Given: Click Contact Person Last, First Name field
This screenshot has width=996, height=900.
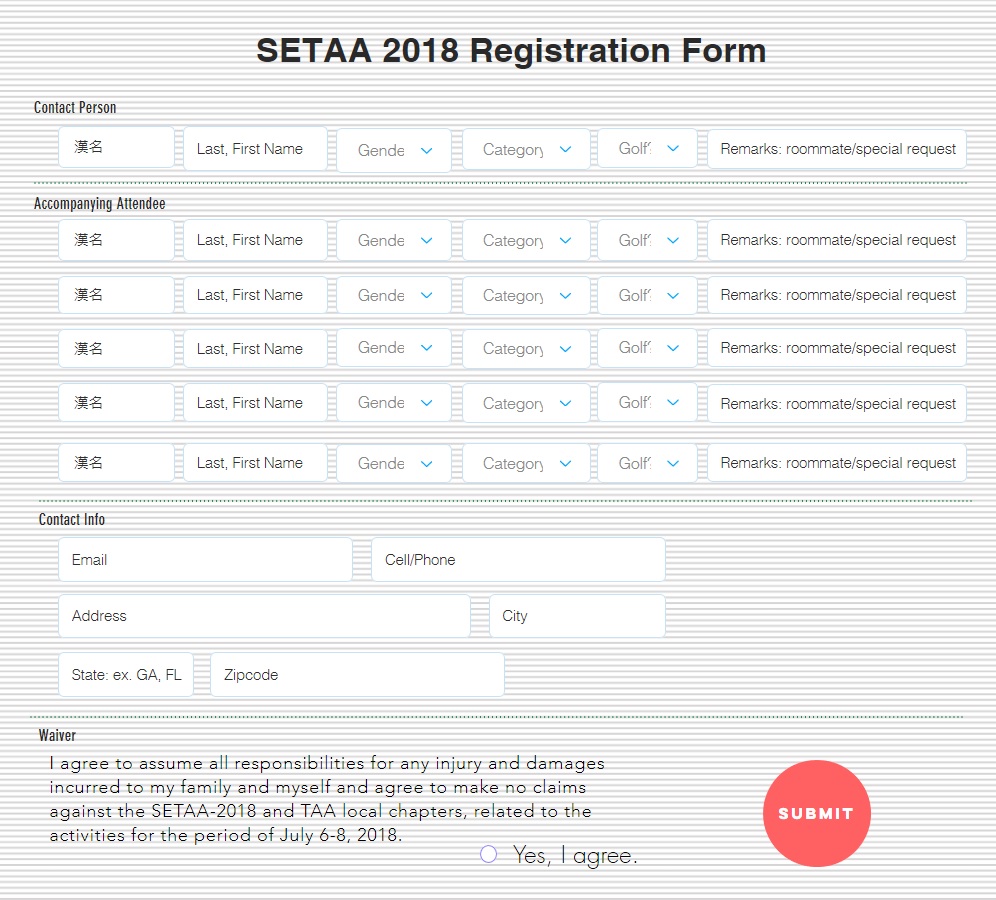Looking at the screenshot, I should coord(255,149).
